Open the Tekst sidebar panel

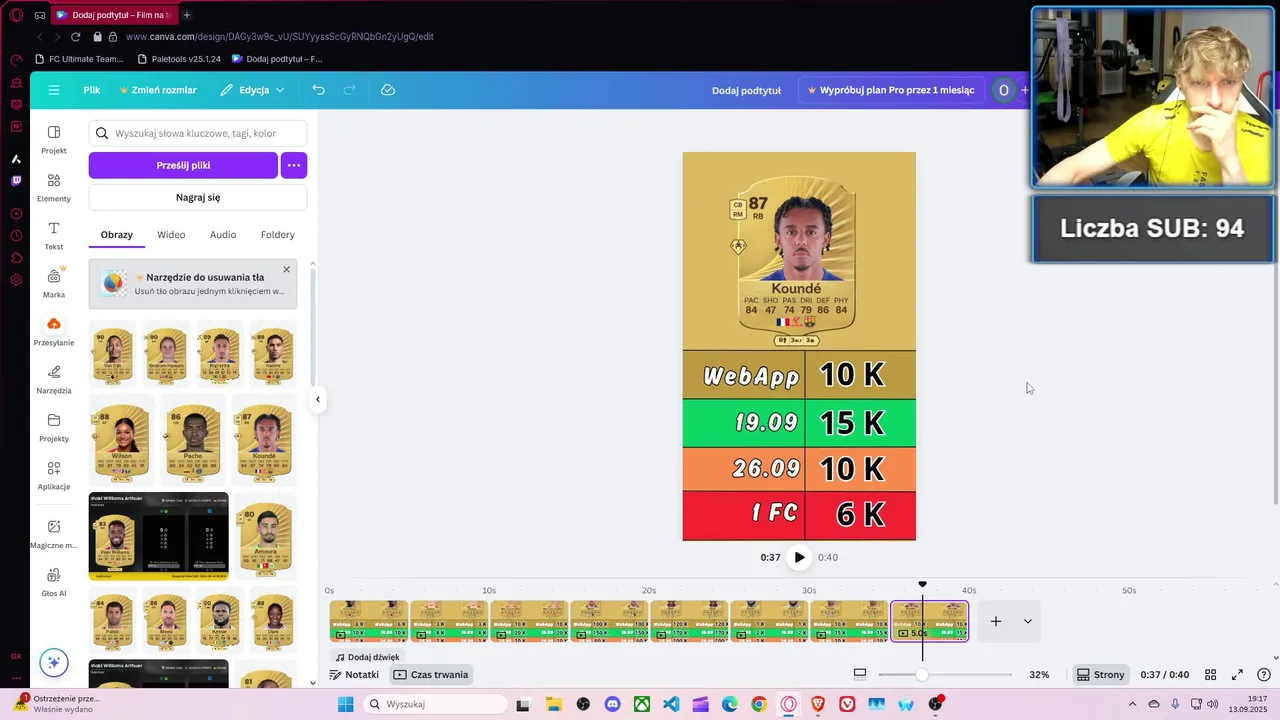(54, 235)
